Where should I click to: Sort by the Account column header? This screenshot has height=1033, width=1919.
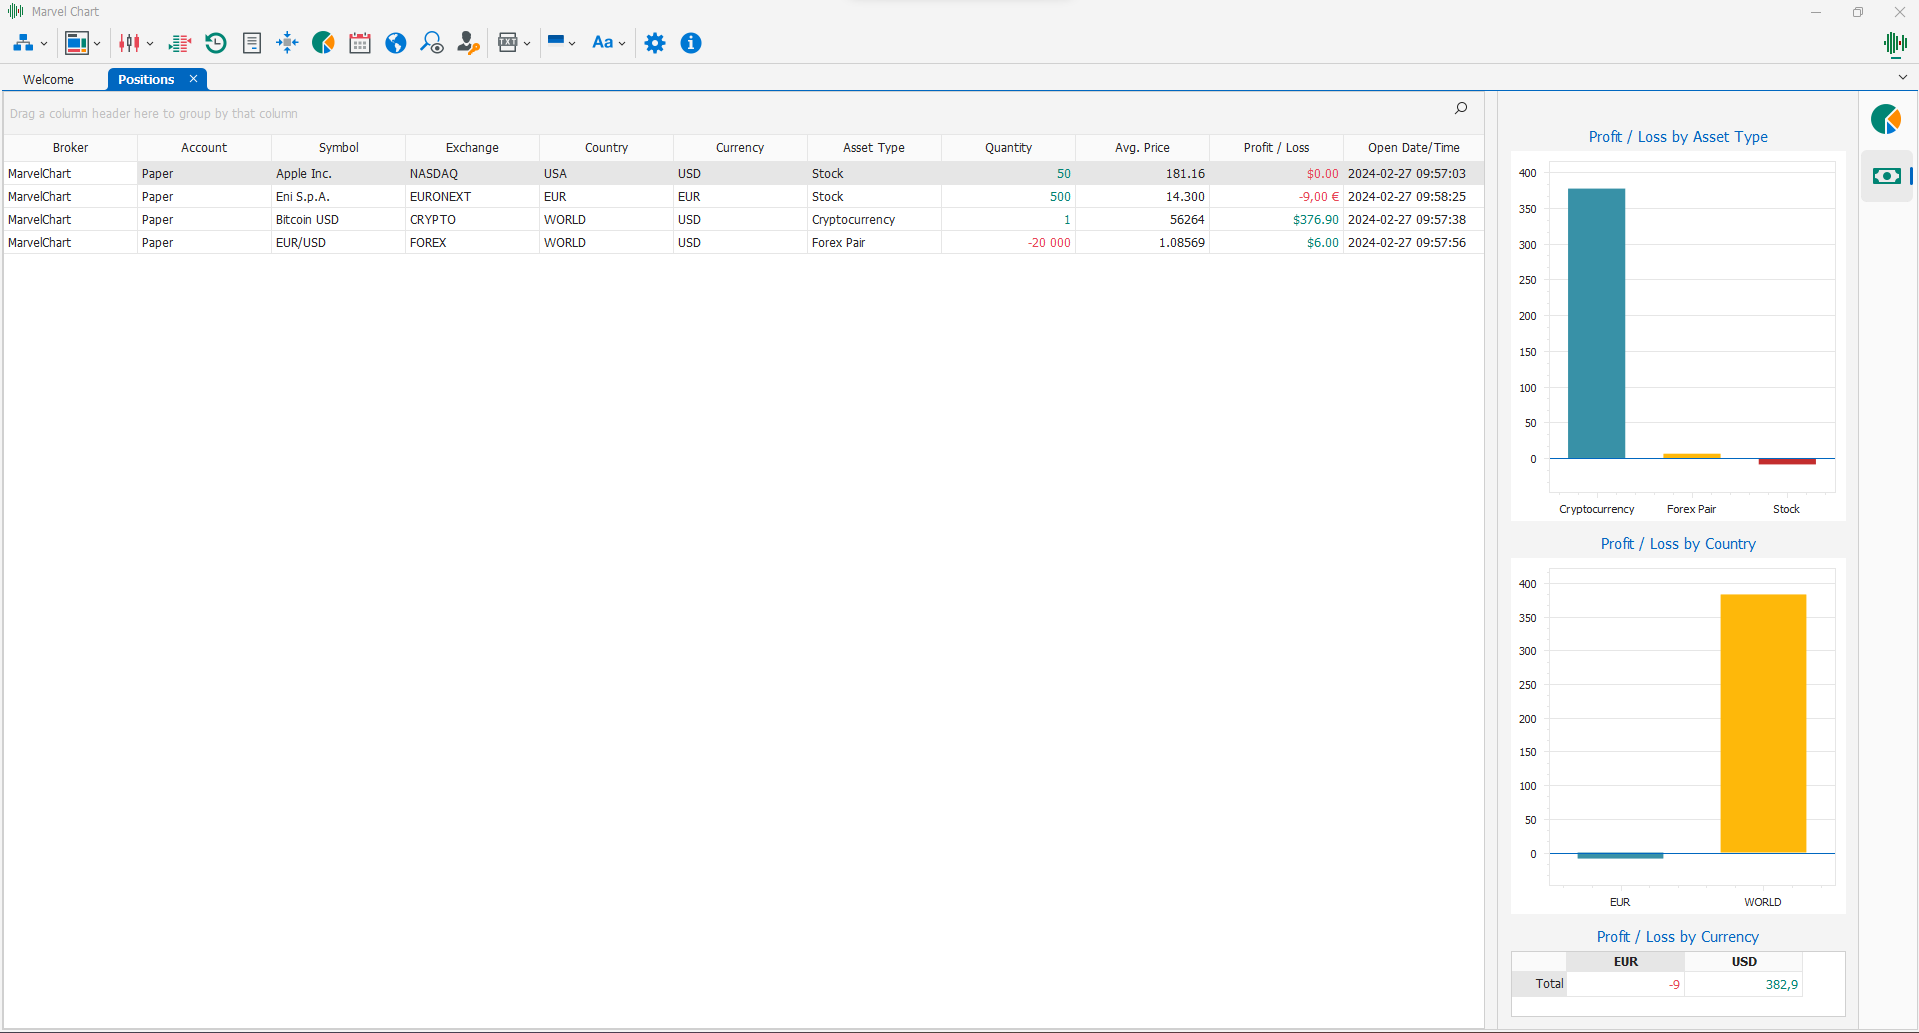[204, 147]
